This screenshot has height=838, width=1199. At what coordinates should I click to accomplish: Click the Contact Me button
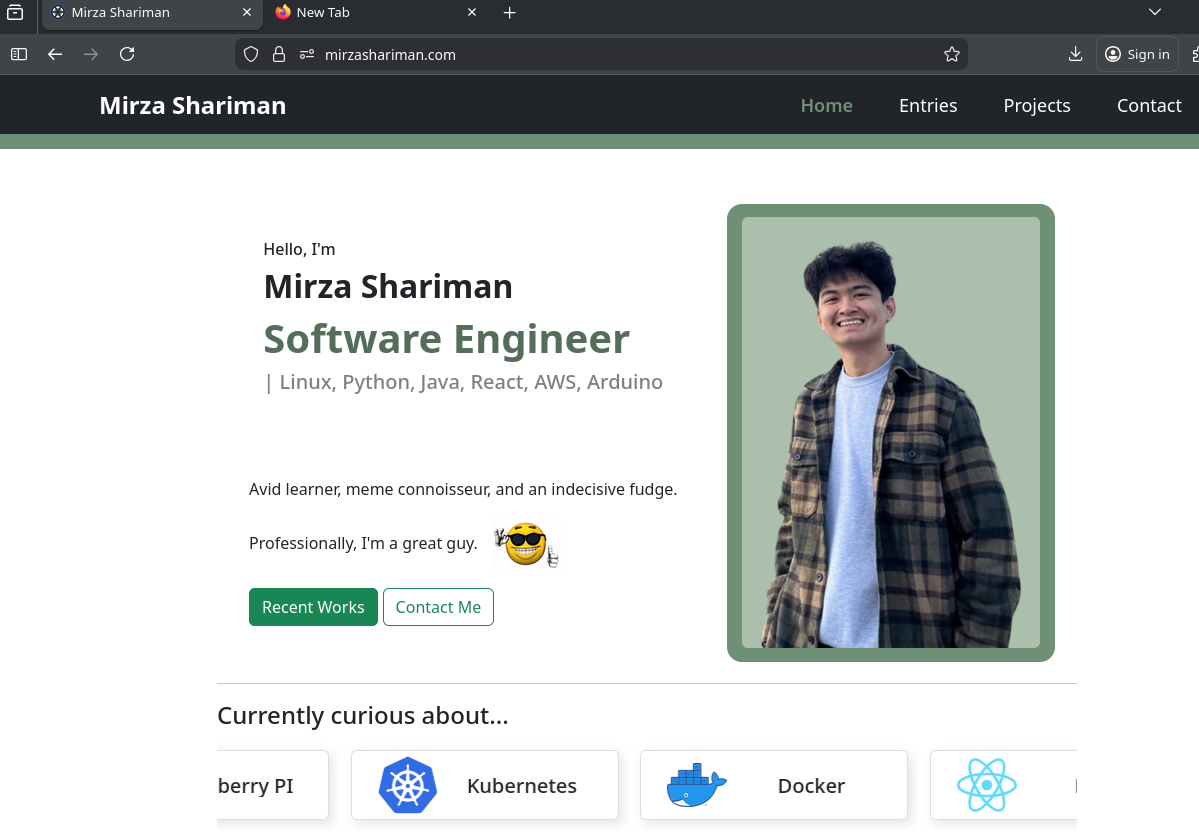(x=438, y=607)
